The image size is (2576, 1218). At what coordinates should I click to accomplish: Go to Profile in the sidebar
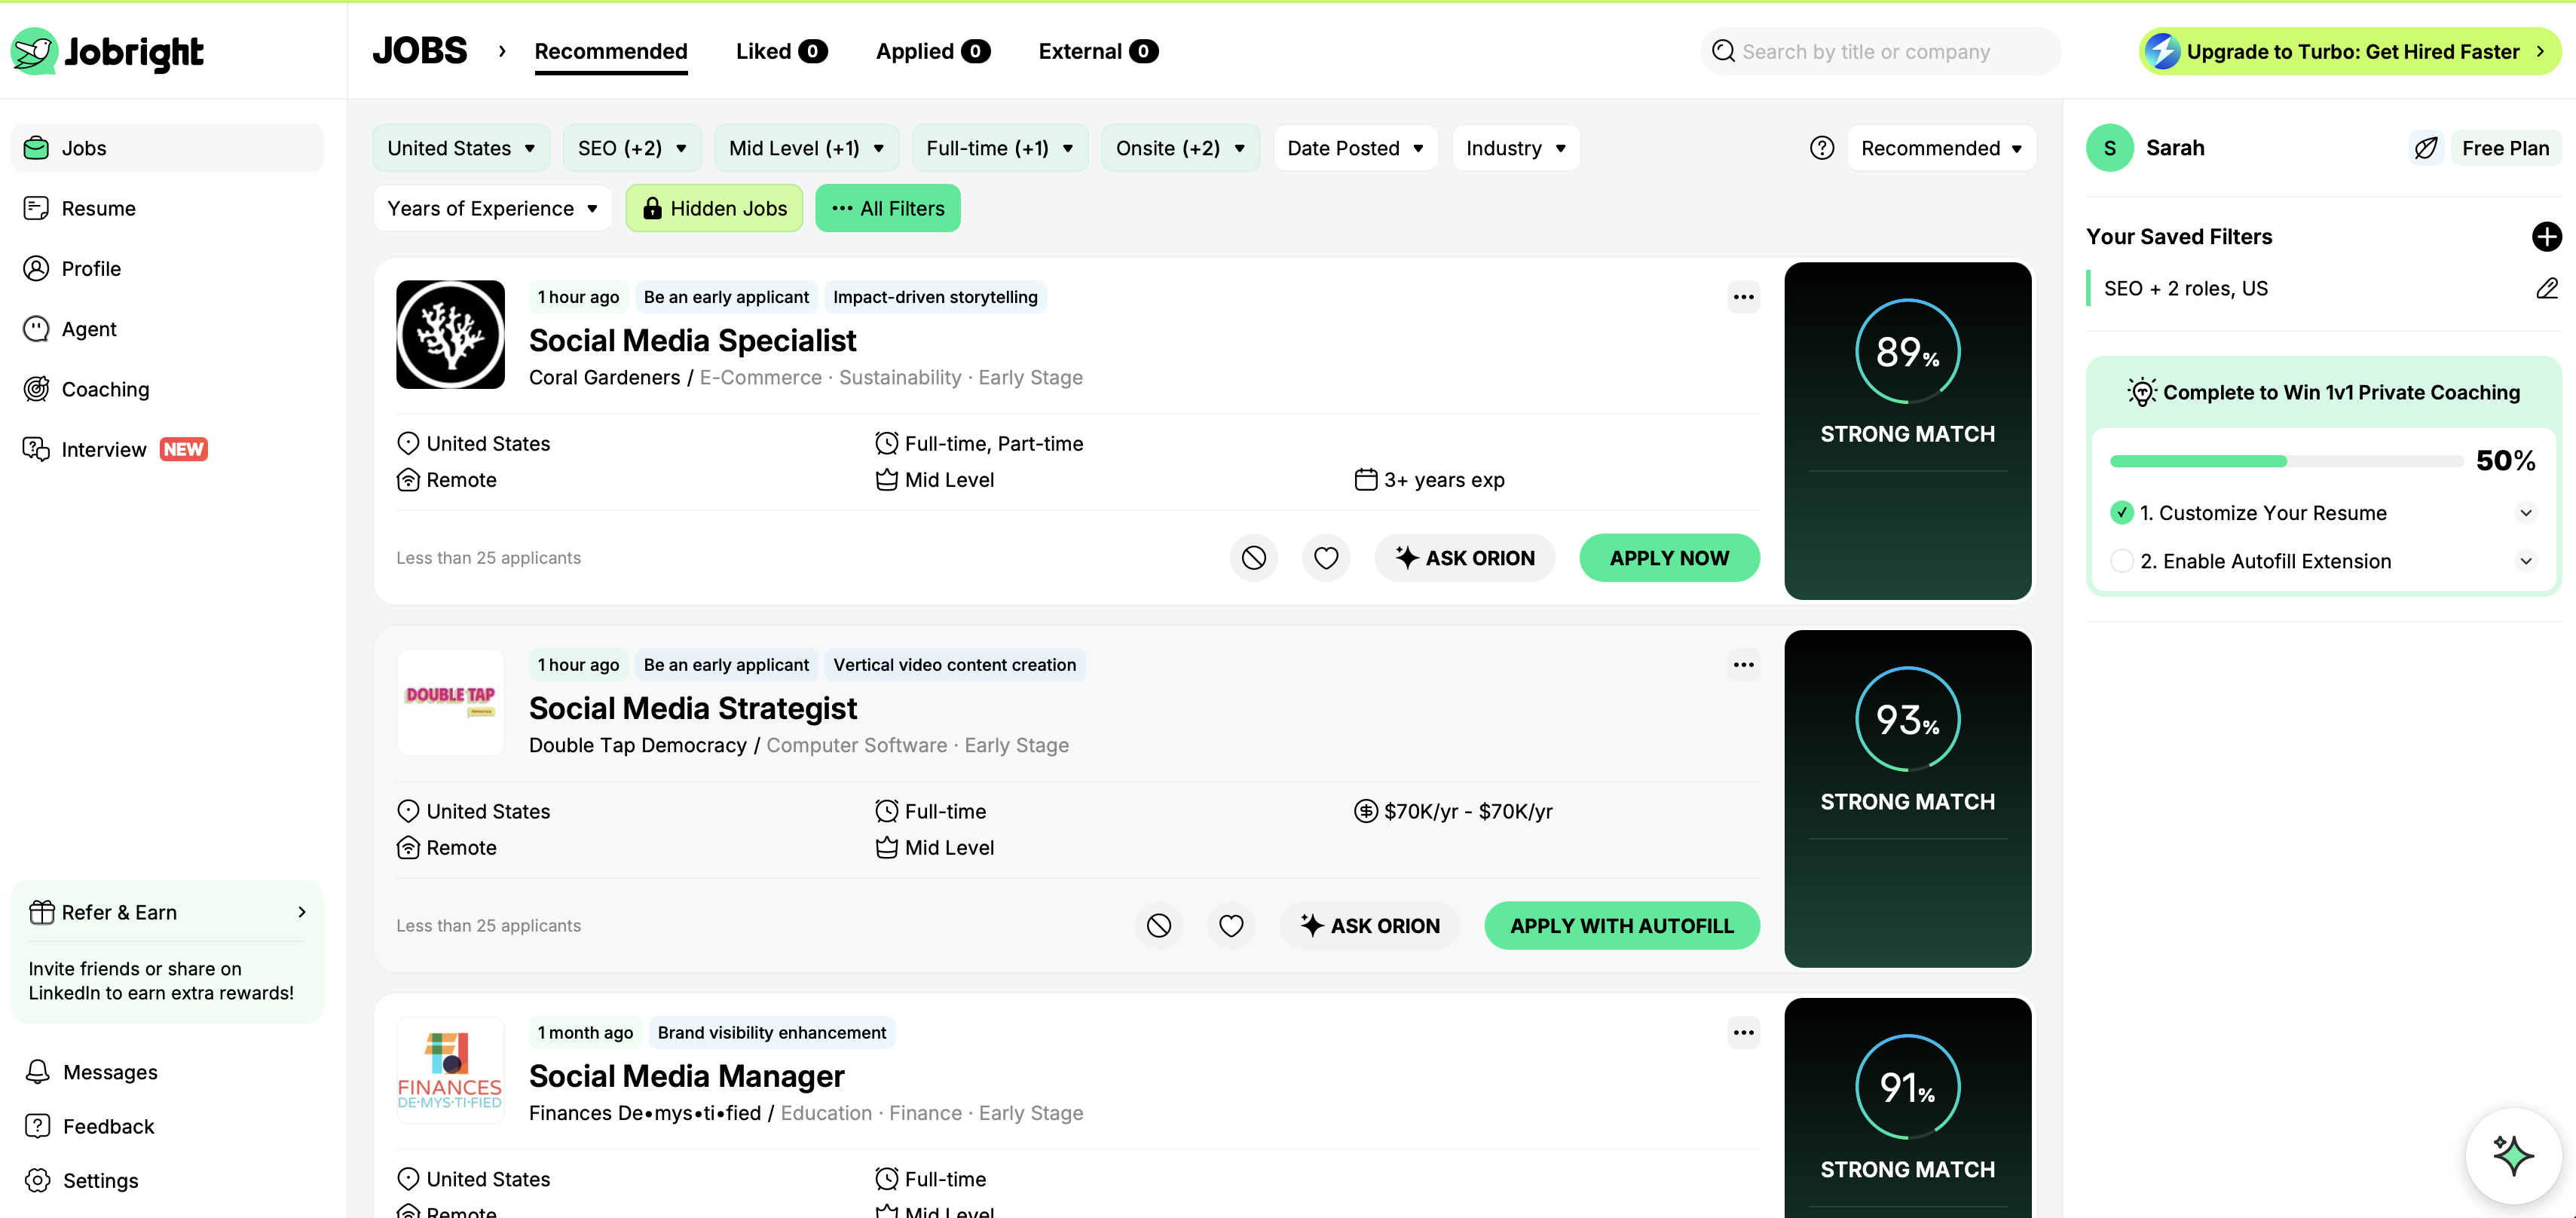[167, 268]
